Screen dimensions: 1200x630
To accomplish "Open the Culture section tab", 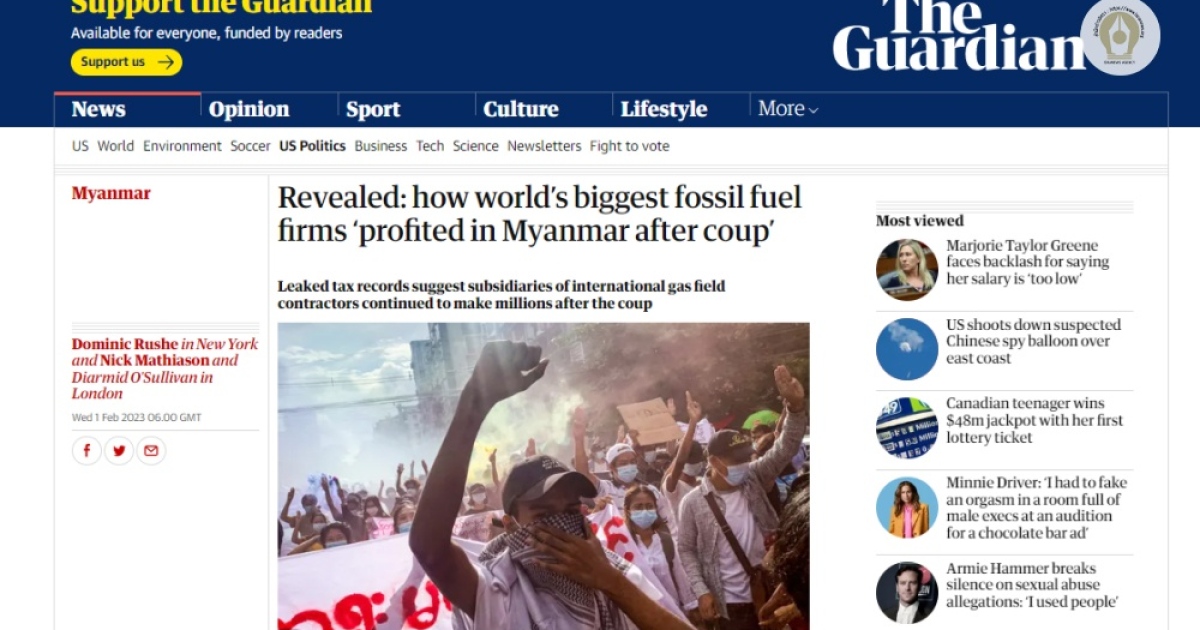I will tap(521, 109).
